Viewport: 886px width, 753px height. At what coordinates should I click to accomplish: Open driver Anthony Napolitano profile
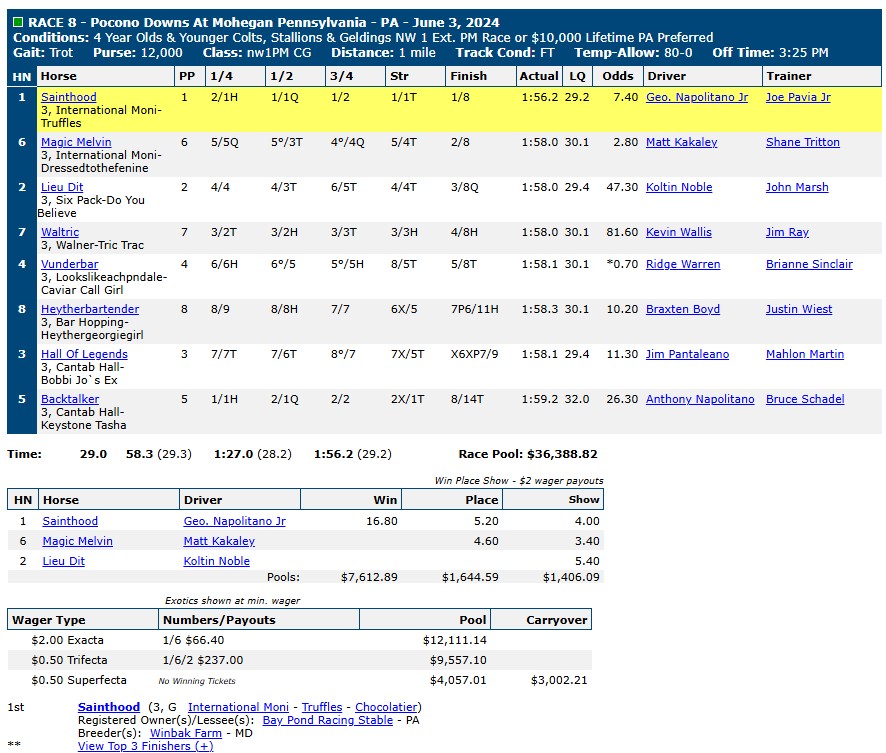(700, 399)
